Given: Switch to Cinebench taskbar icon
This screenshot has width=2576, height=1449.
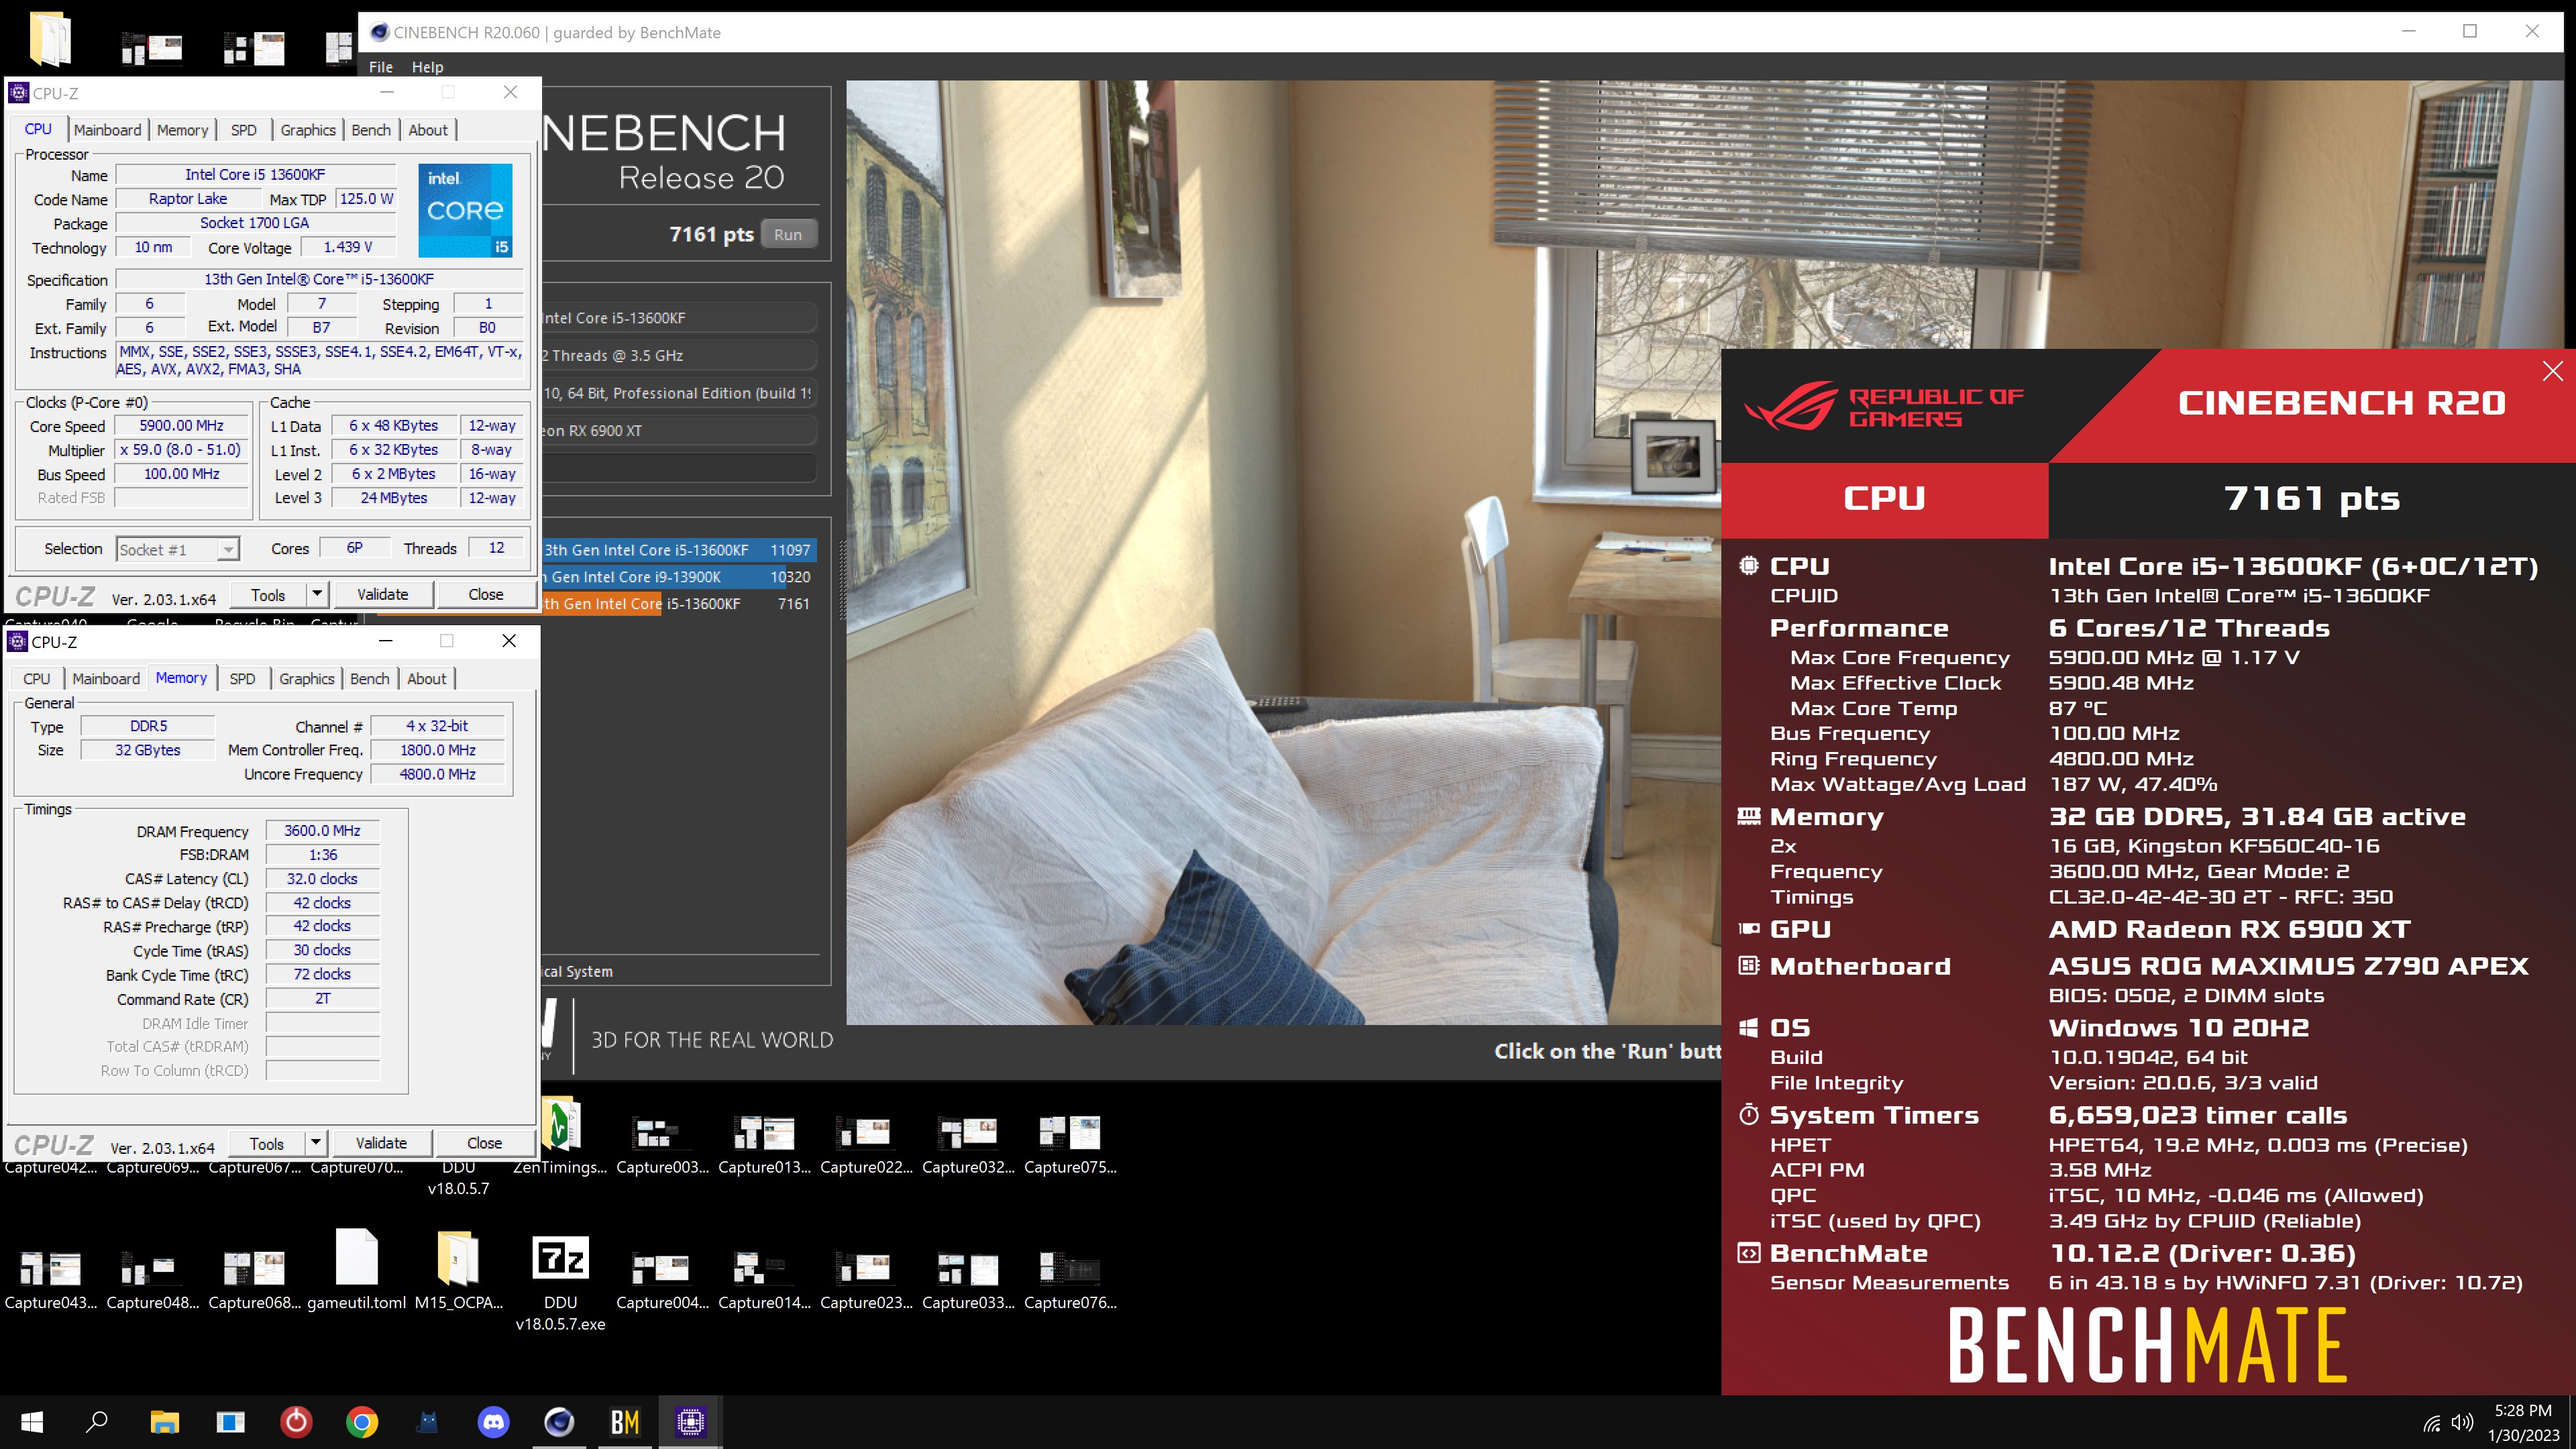Looking at the screenshot, I should click(559, 1421).
